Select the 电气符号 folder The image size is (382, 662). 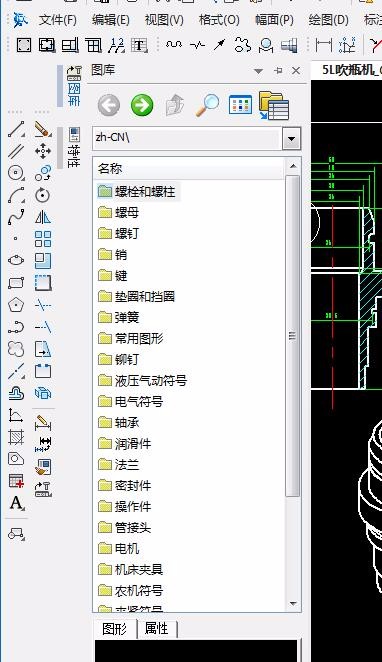(x=130, y=401)
